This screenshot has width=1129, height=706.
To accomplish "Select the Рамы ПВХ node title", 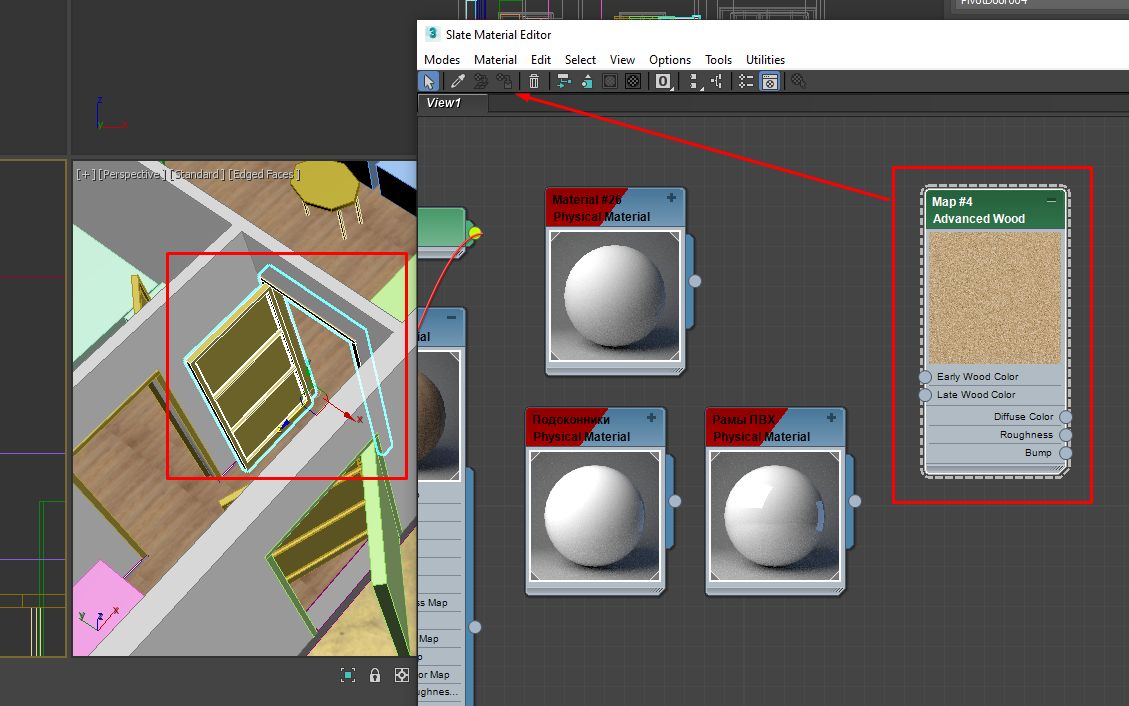I will [x=775, y=427].
